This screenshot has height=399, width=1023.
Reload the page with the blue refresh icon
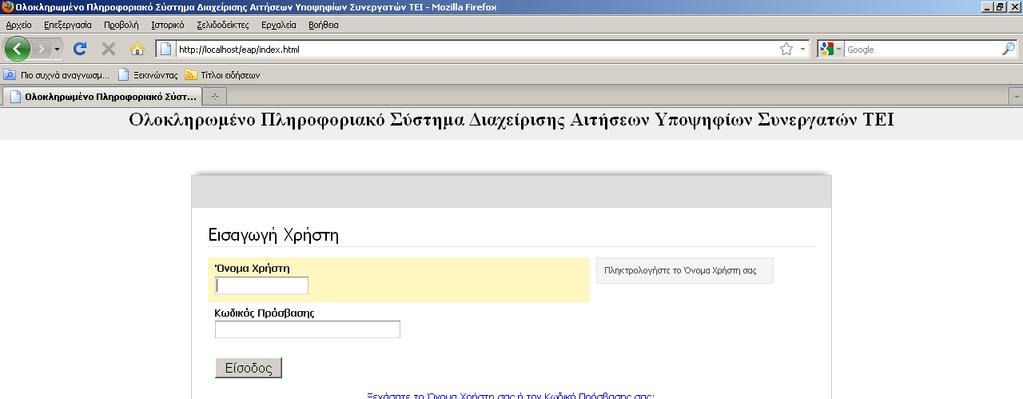coord(80,49)
